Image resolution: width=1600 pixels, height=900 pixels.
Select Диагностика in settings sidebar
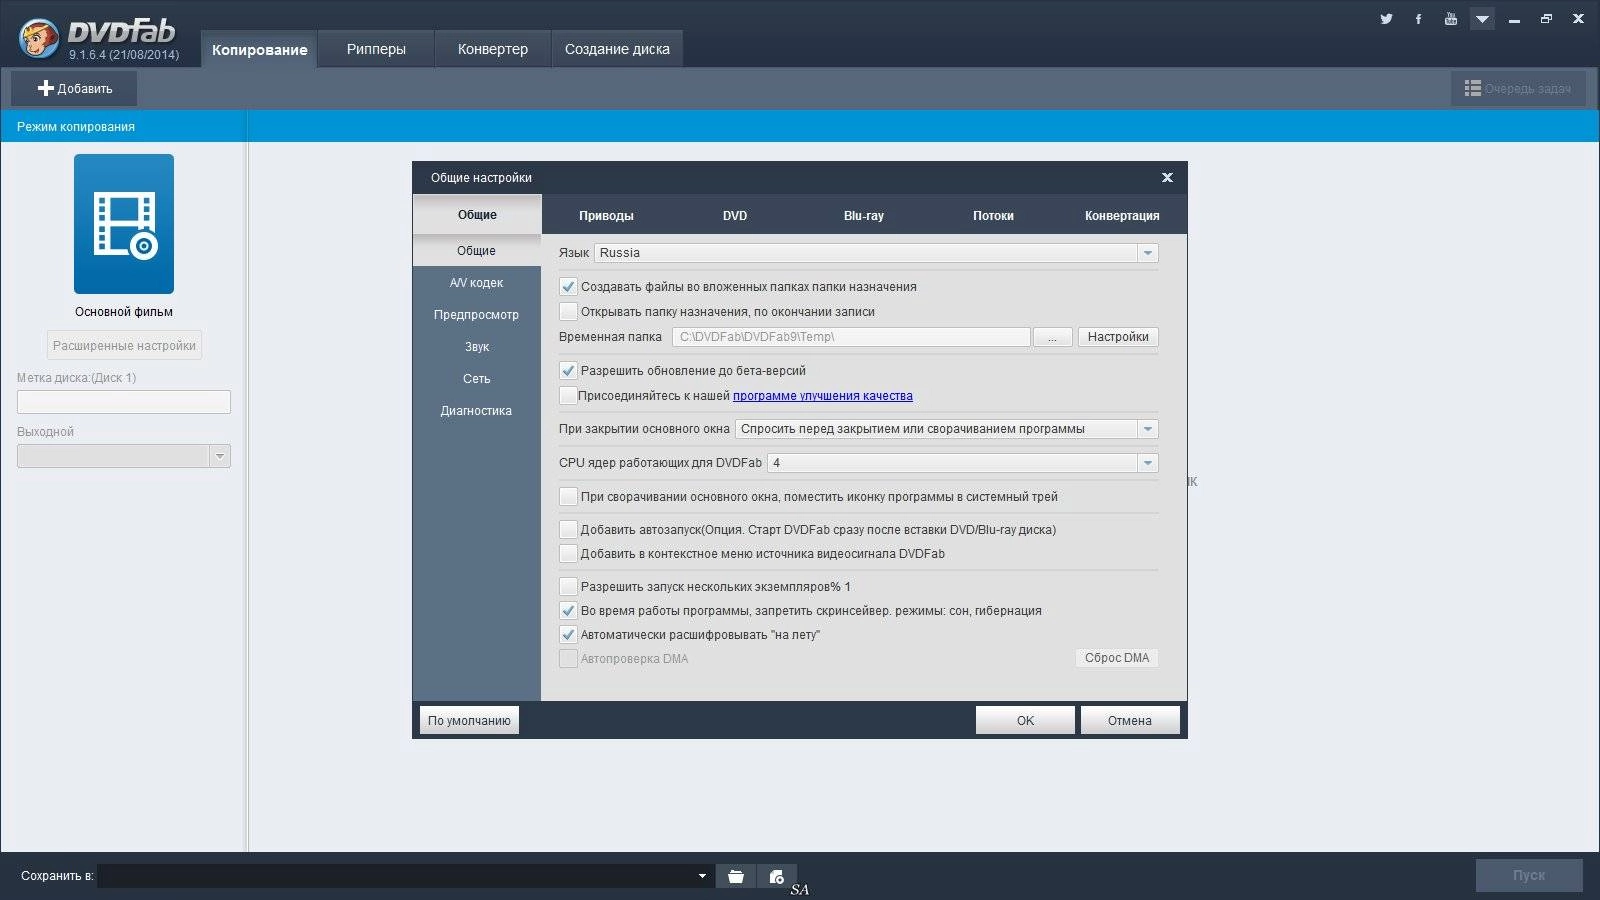coord(476,411)
